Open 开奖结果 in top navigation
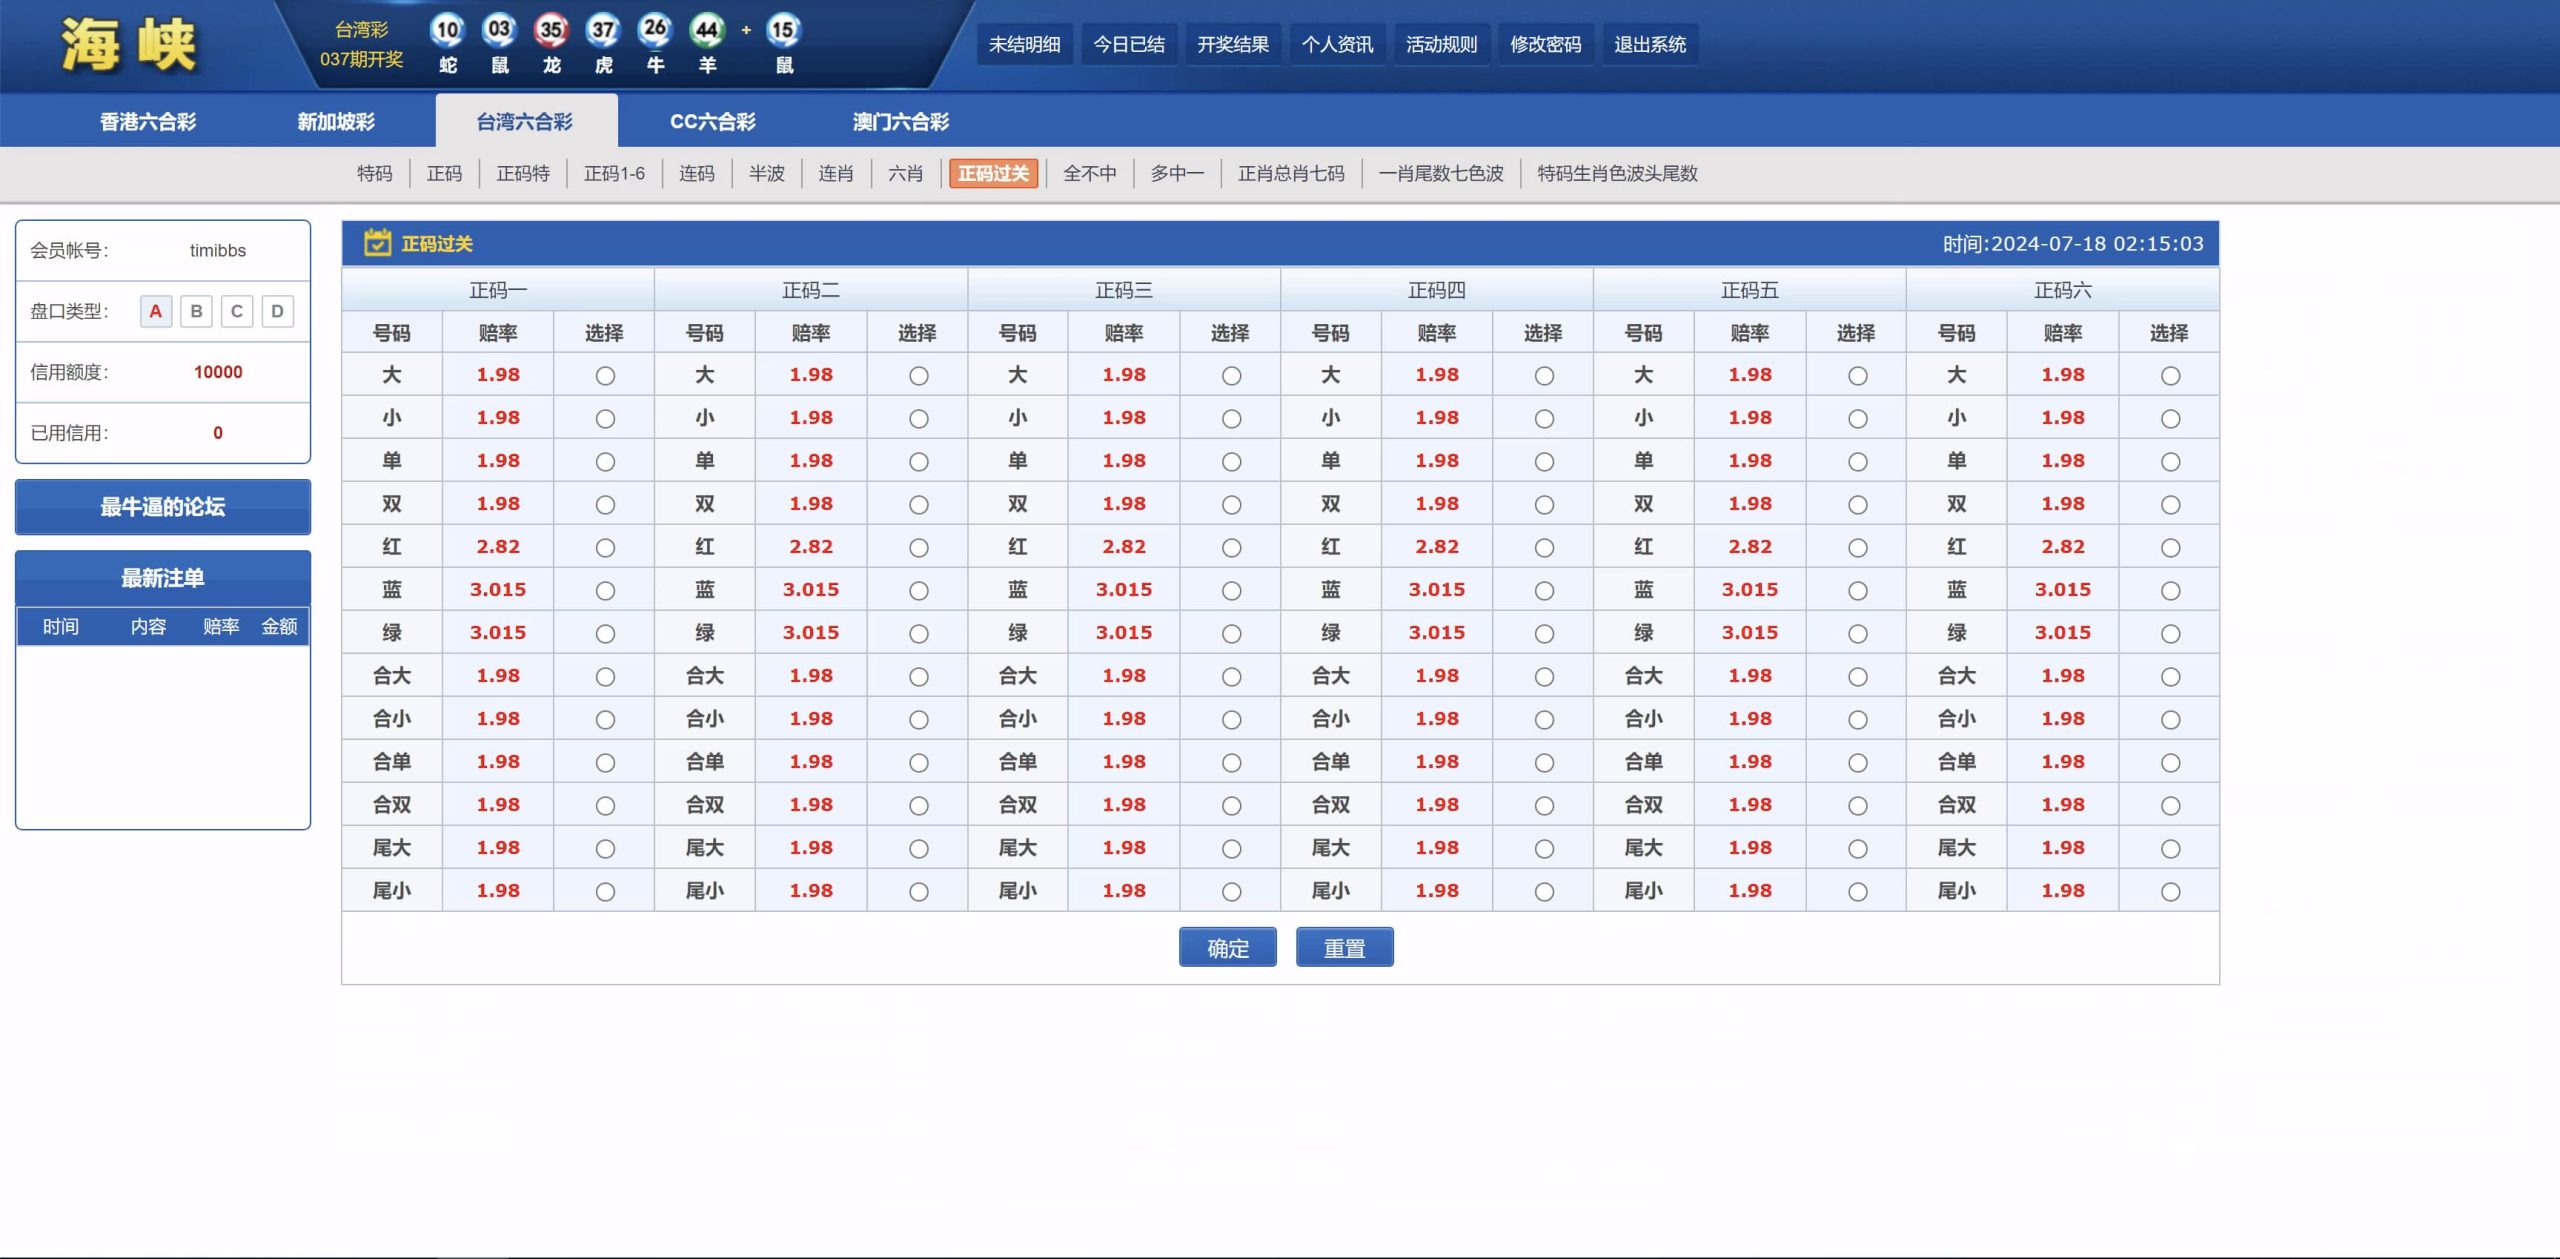This screenshot has height=1259, width=2560. pos(1232,45)
